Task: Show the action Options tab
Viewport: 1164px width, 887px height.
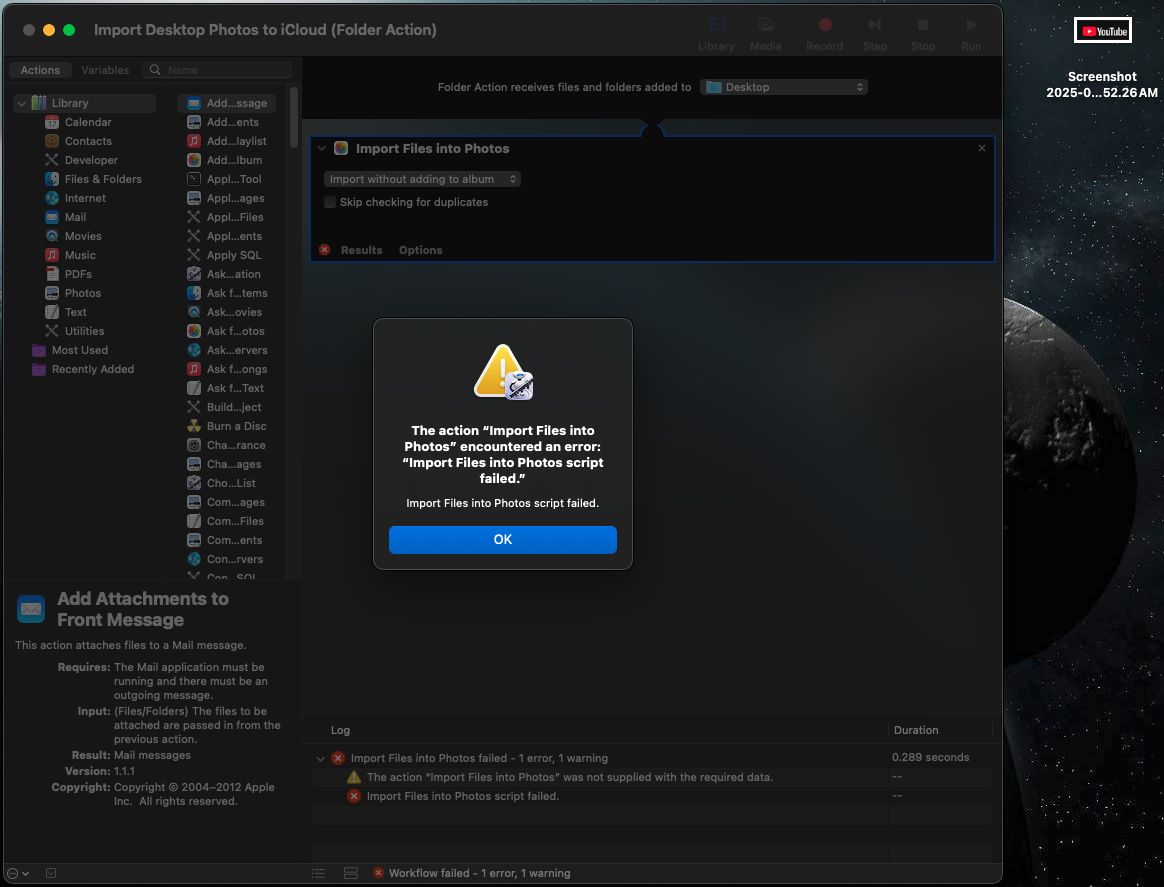Action: 420,250
